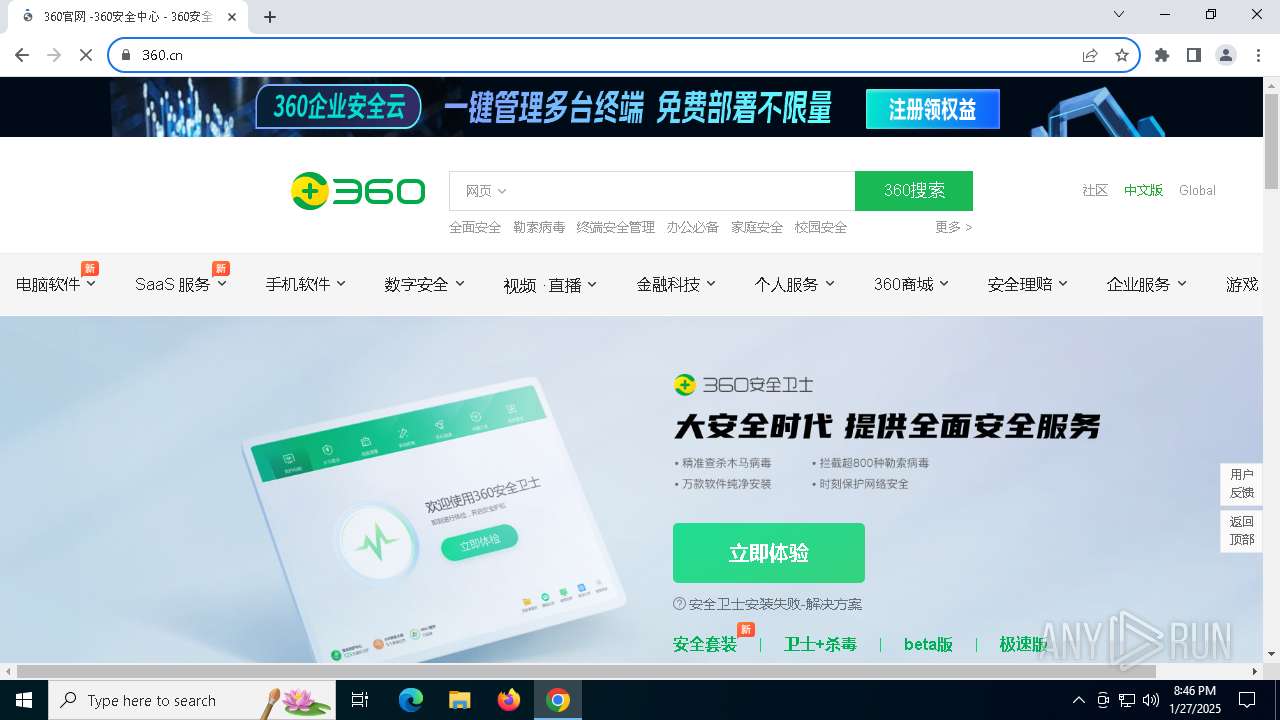
Task: Switch to 中文版 language link
Action: pos(1143,190)
